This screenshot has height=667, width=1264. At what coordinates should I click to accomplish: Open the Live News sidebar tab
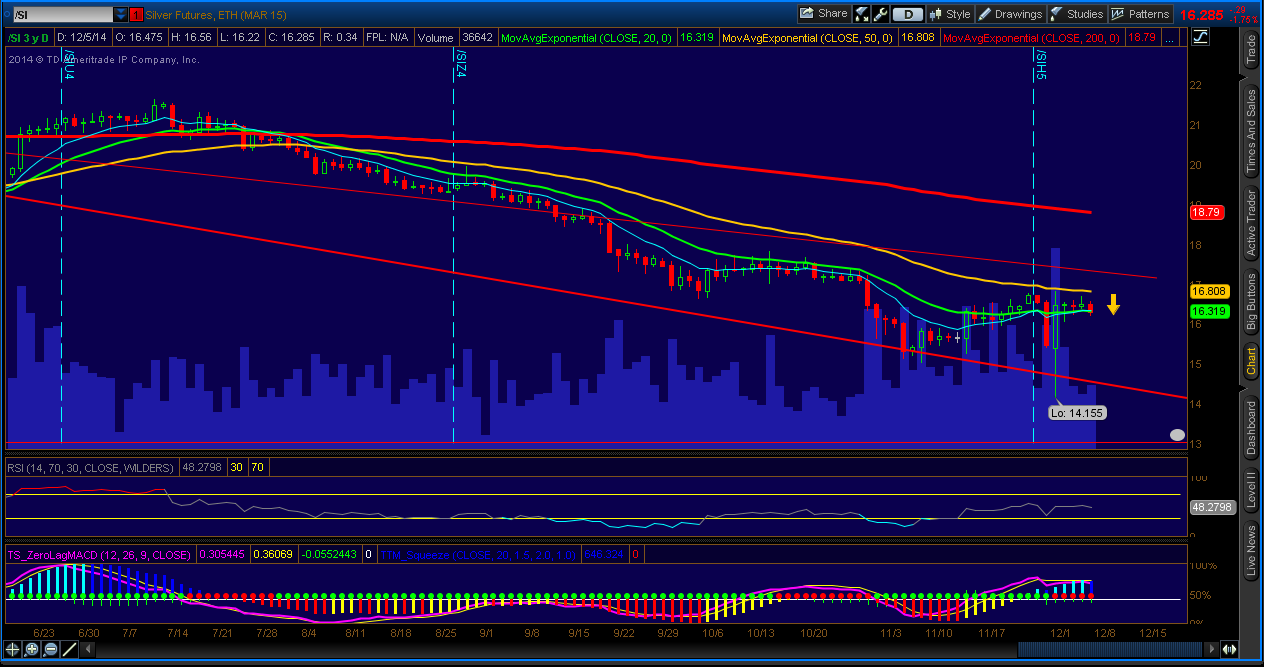pos(1251,550)
